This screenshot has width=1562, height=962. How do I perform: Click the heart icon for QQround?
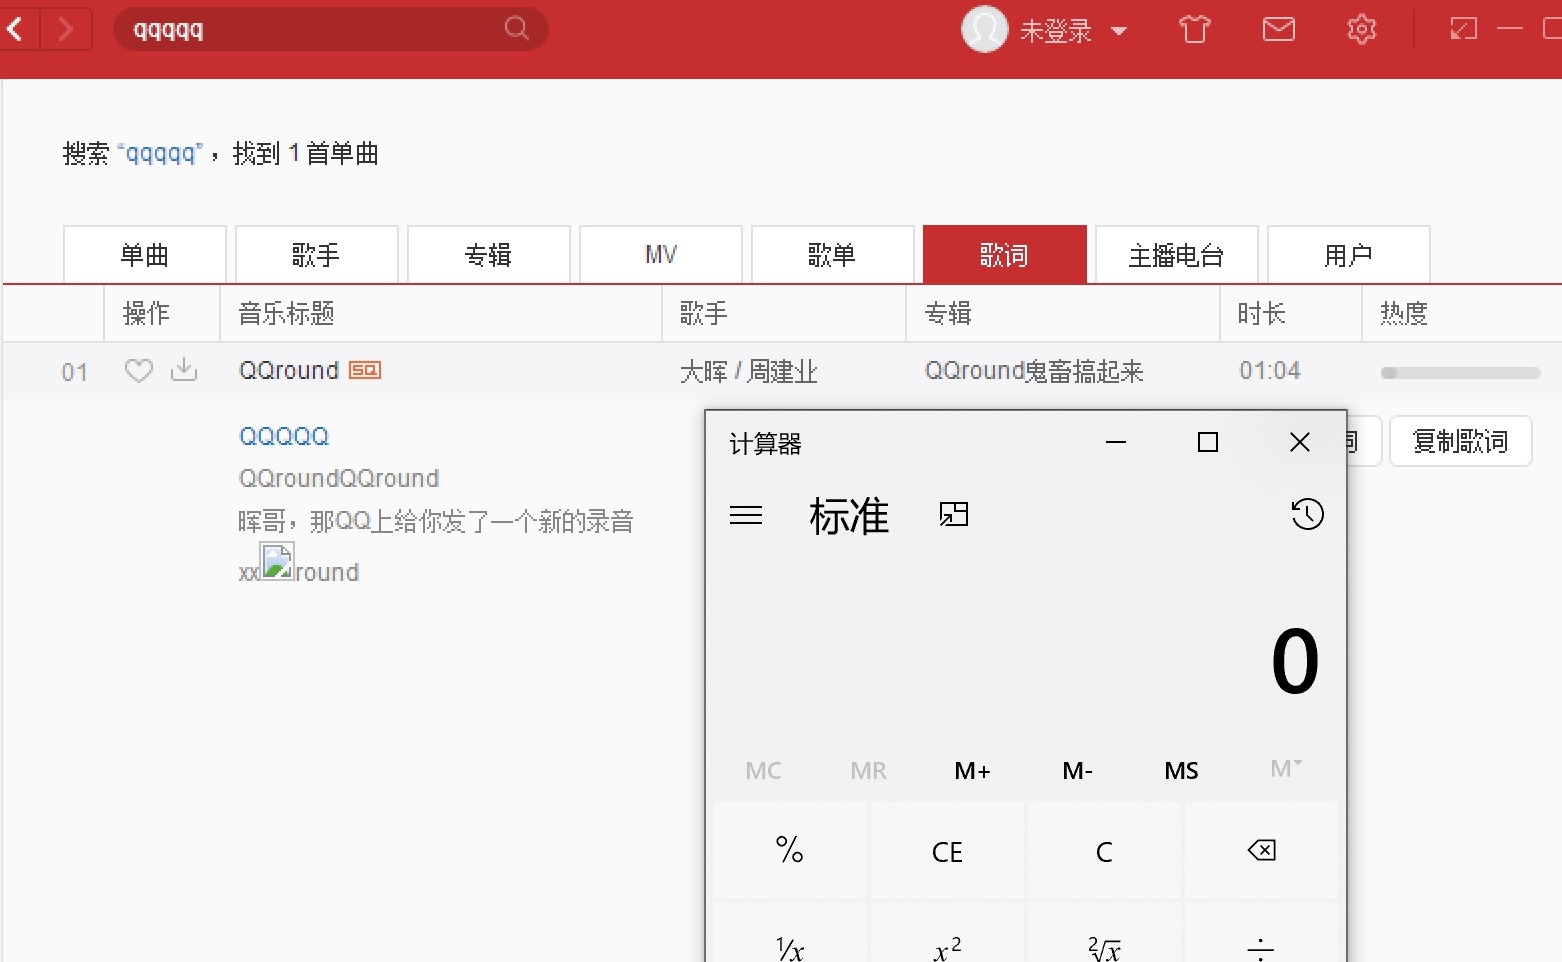pos(138,371)
